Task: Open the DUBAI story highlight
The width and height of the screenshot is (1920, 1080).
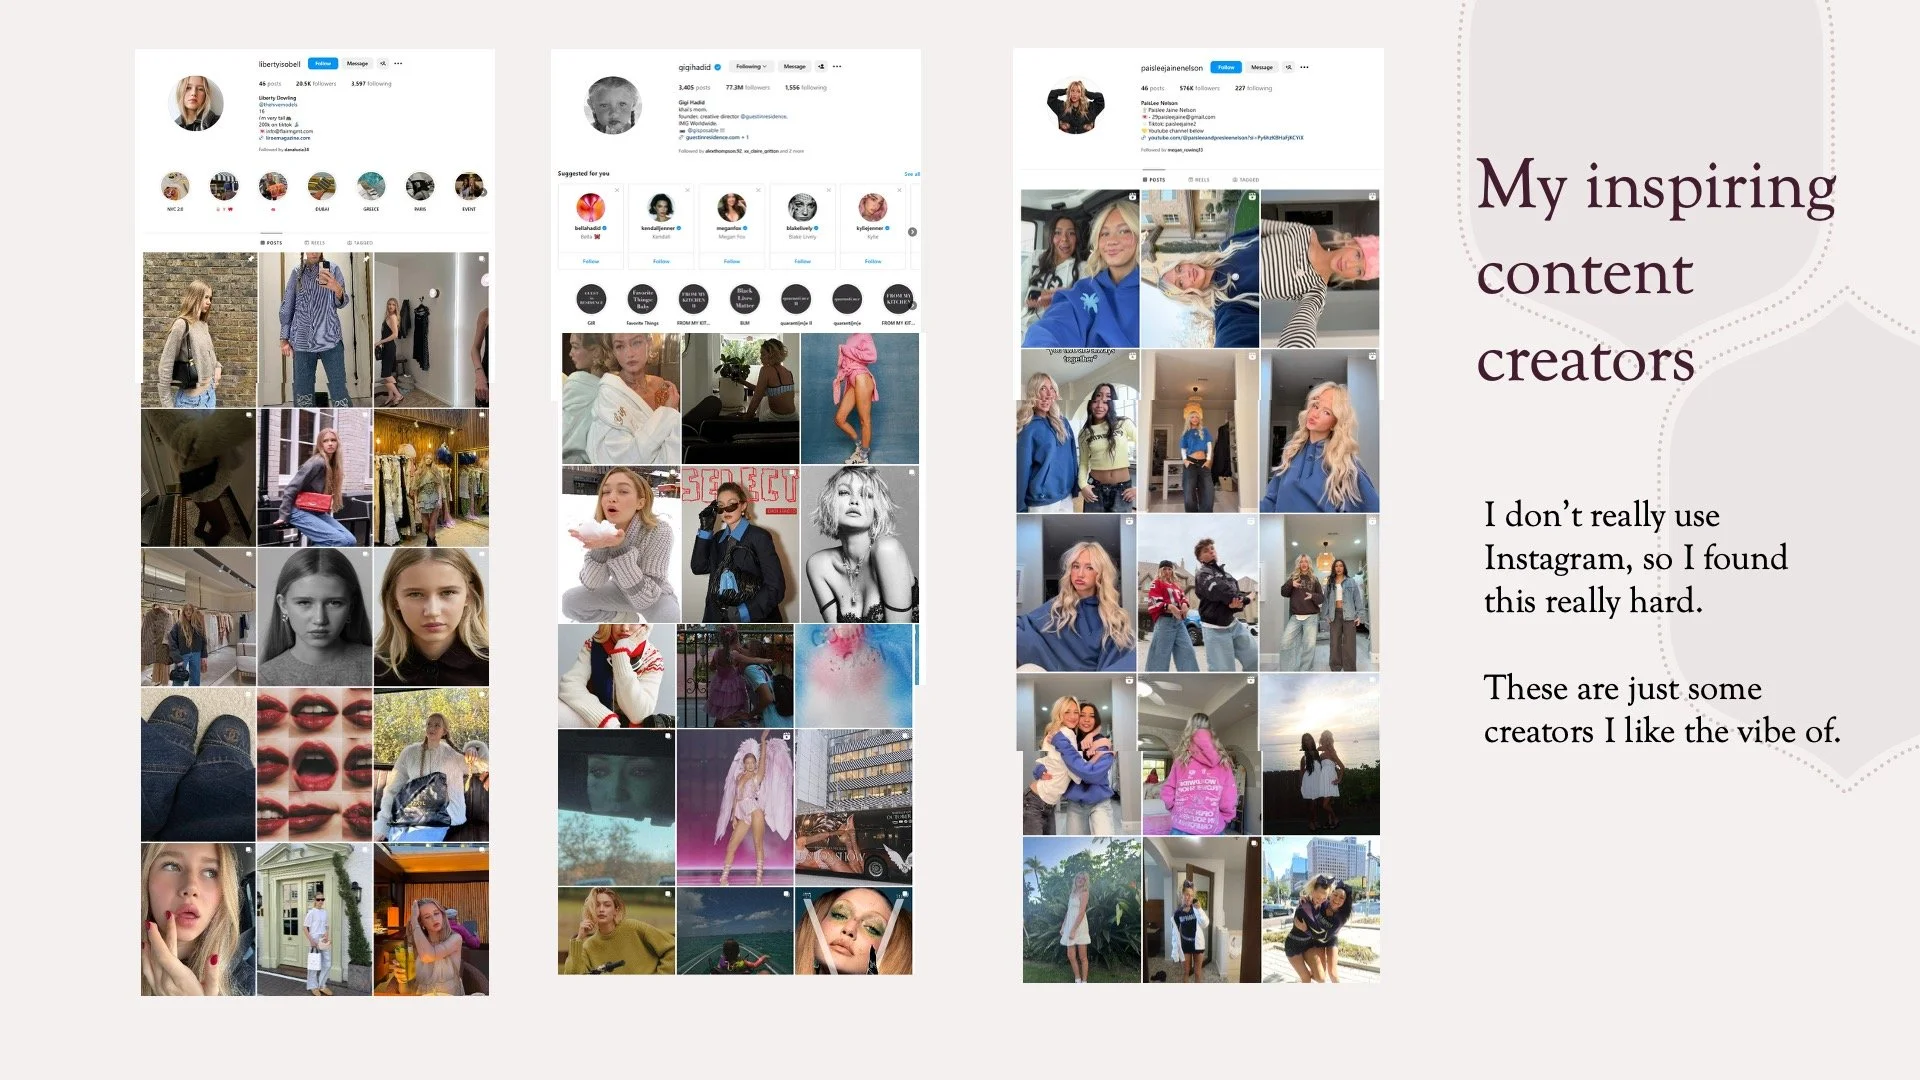Action: point(322,187)
